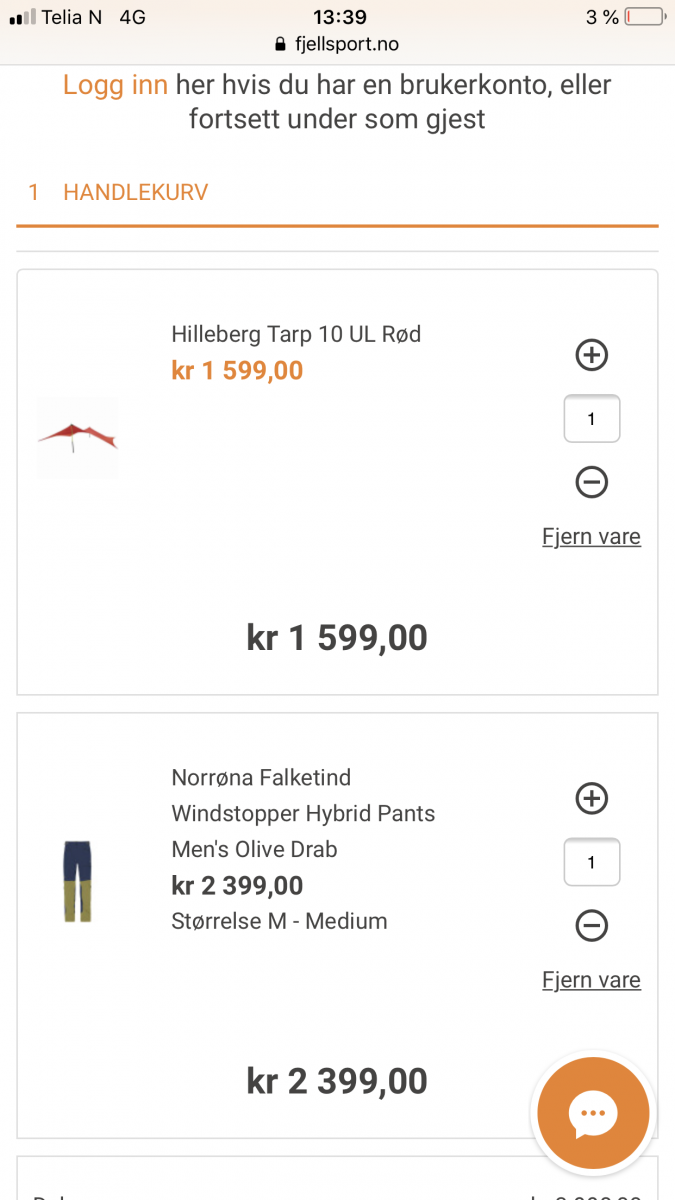Viewport: 675px width, 1200px height.
Task: Increase quantity of Norrøna Falketind pants
Action: coord(592,798)
